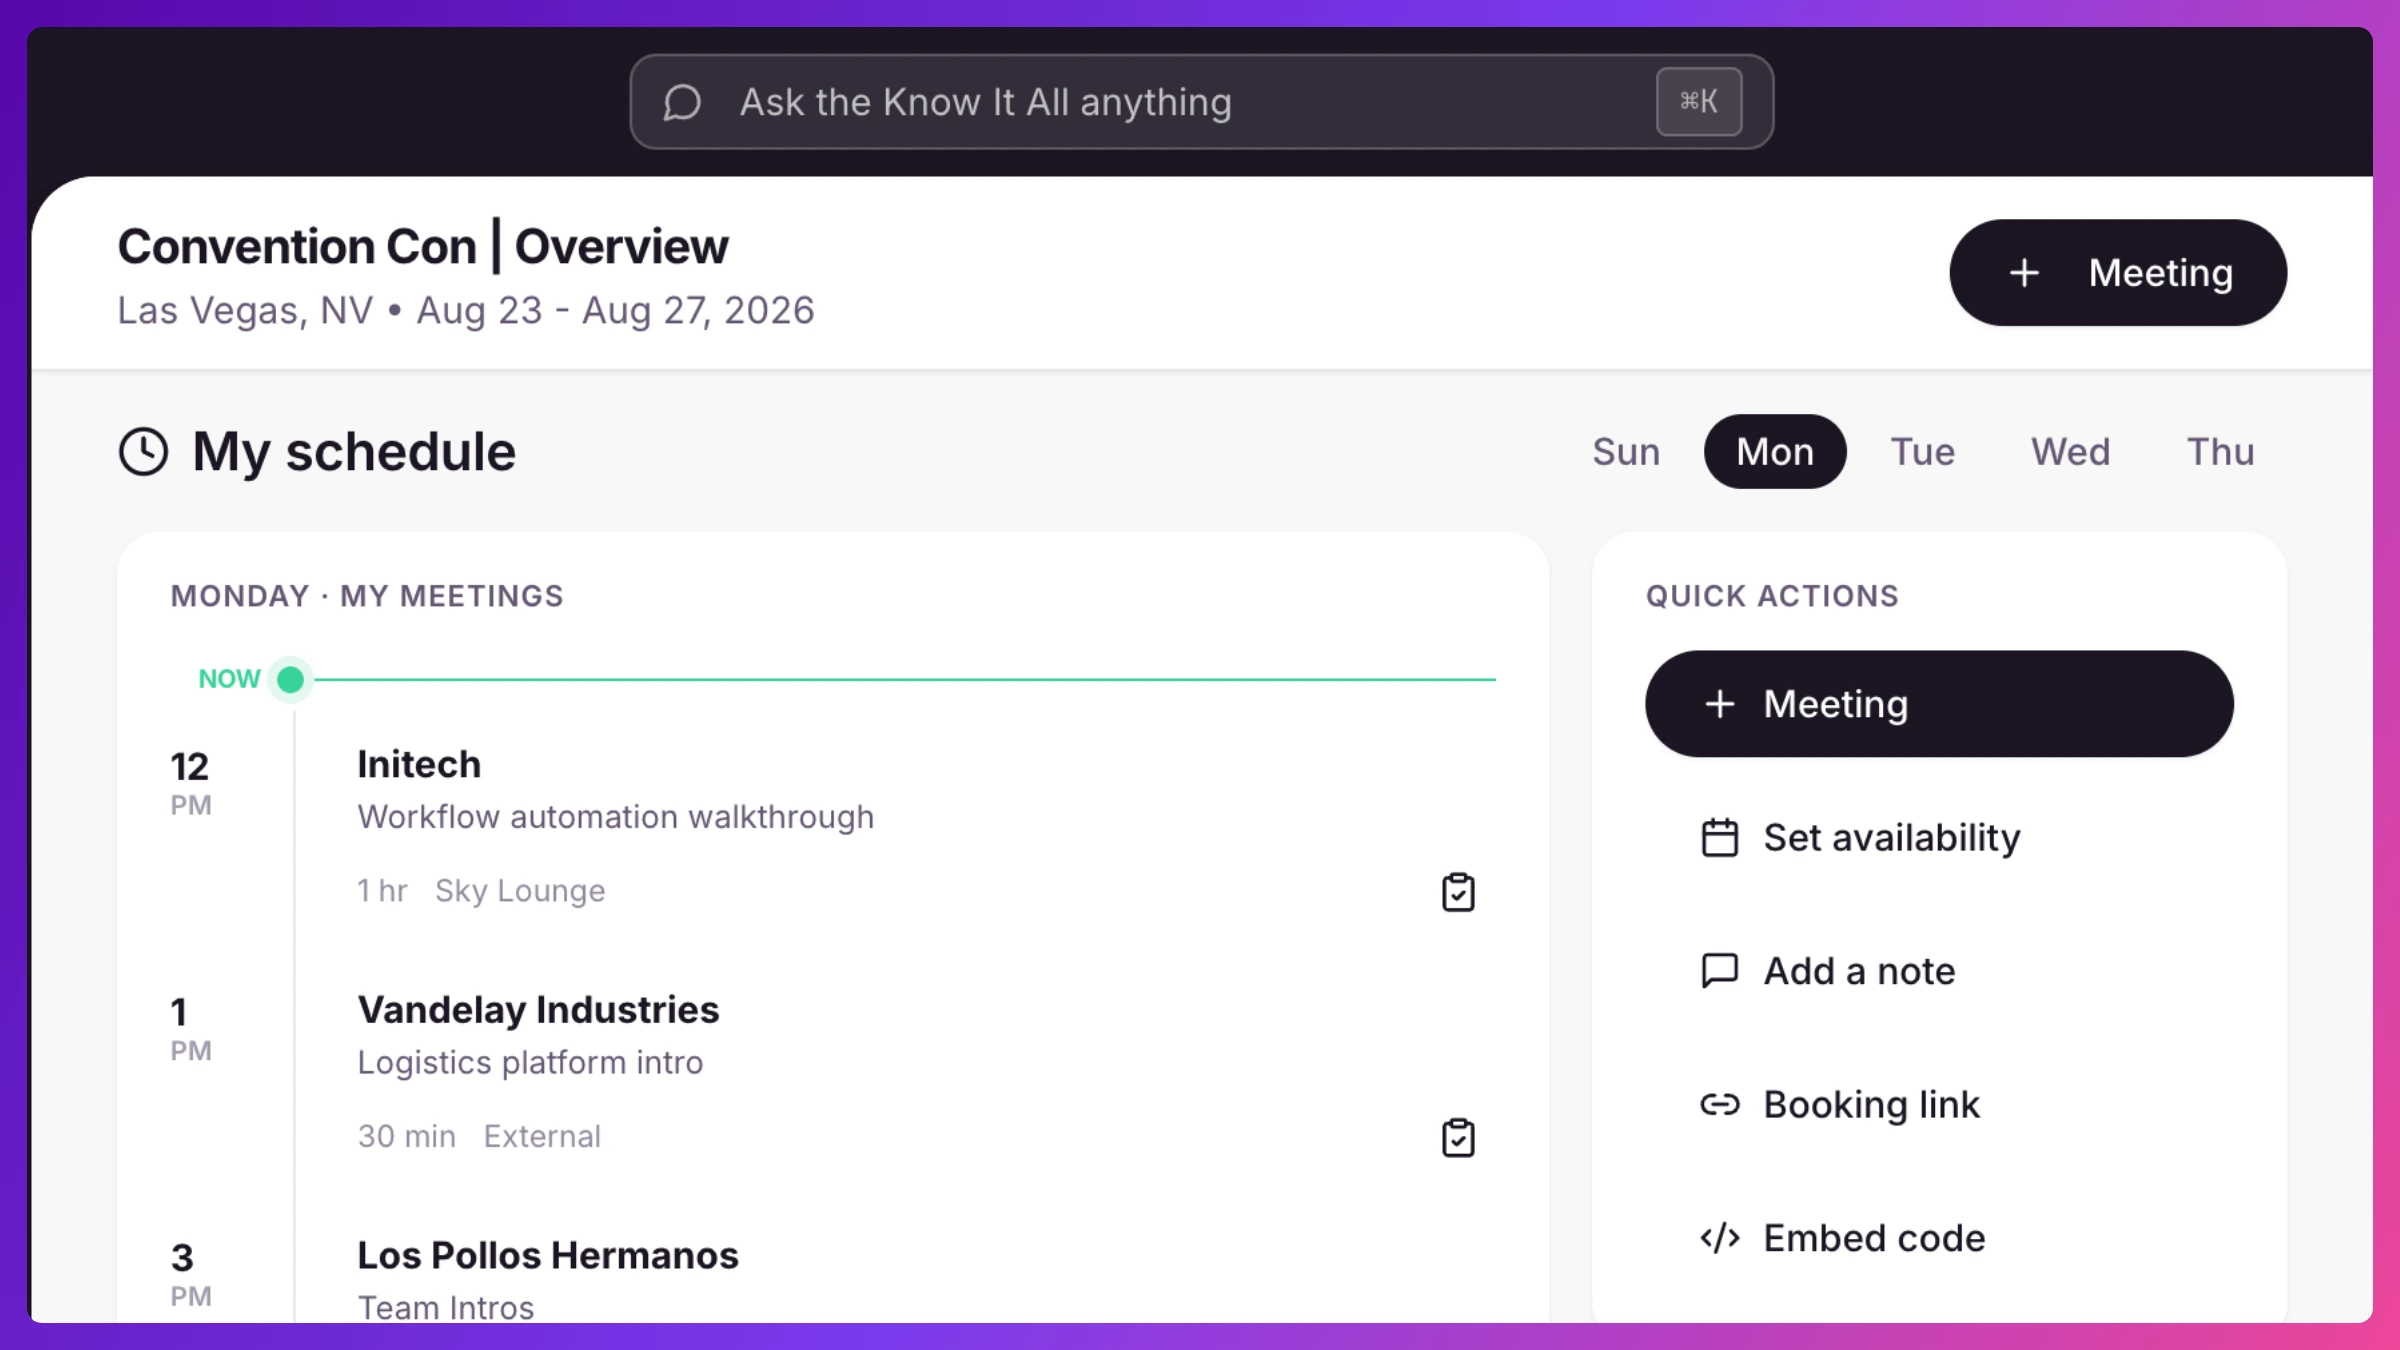Click the Las Vegas, NV date line

[x=466, y=311]
